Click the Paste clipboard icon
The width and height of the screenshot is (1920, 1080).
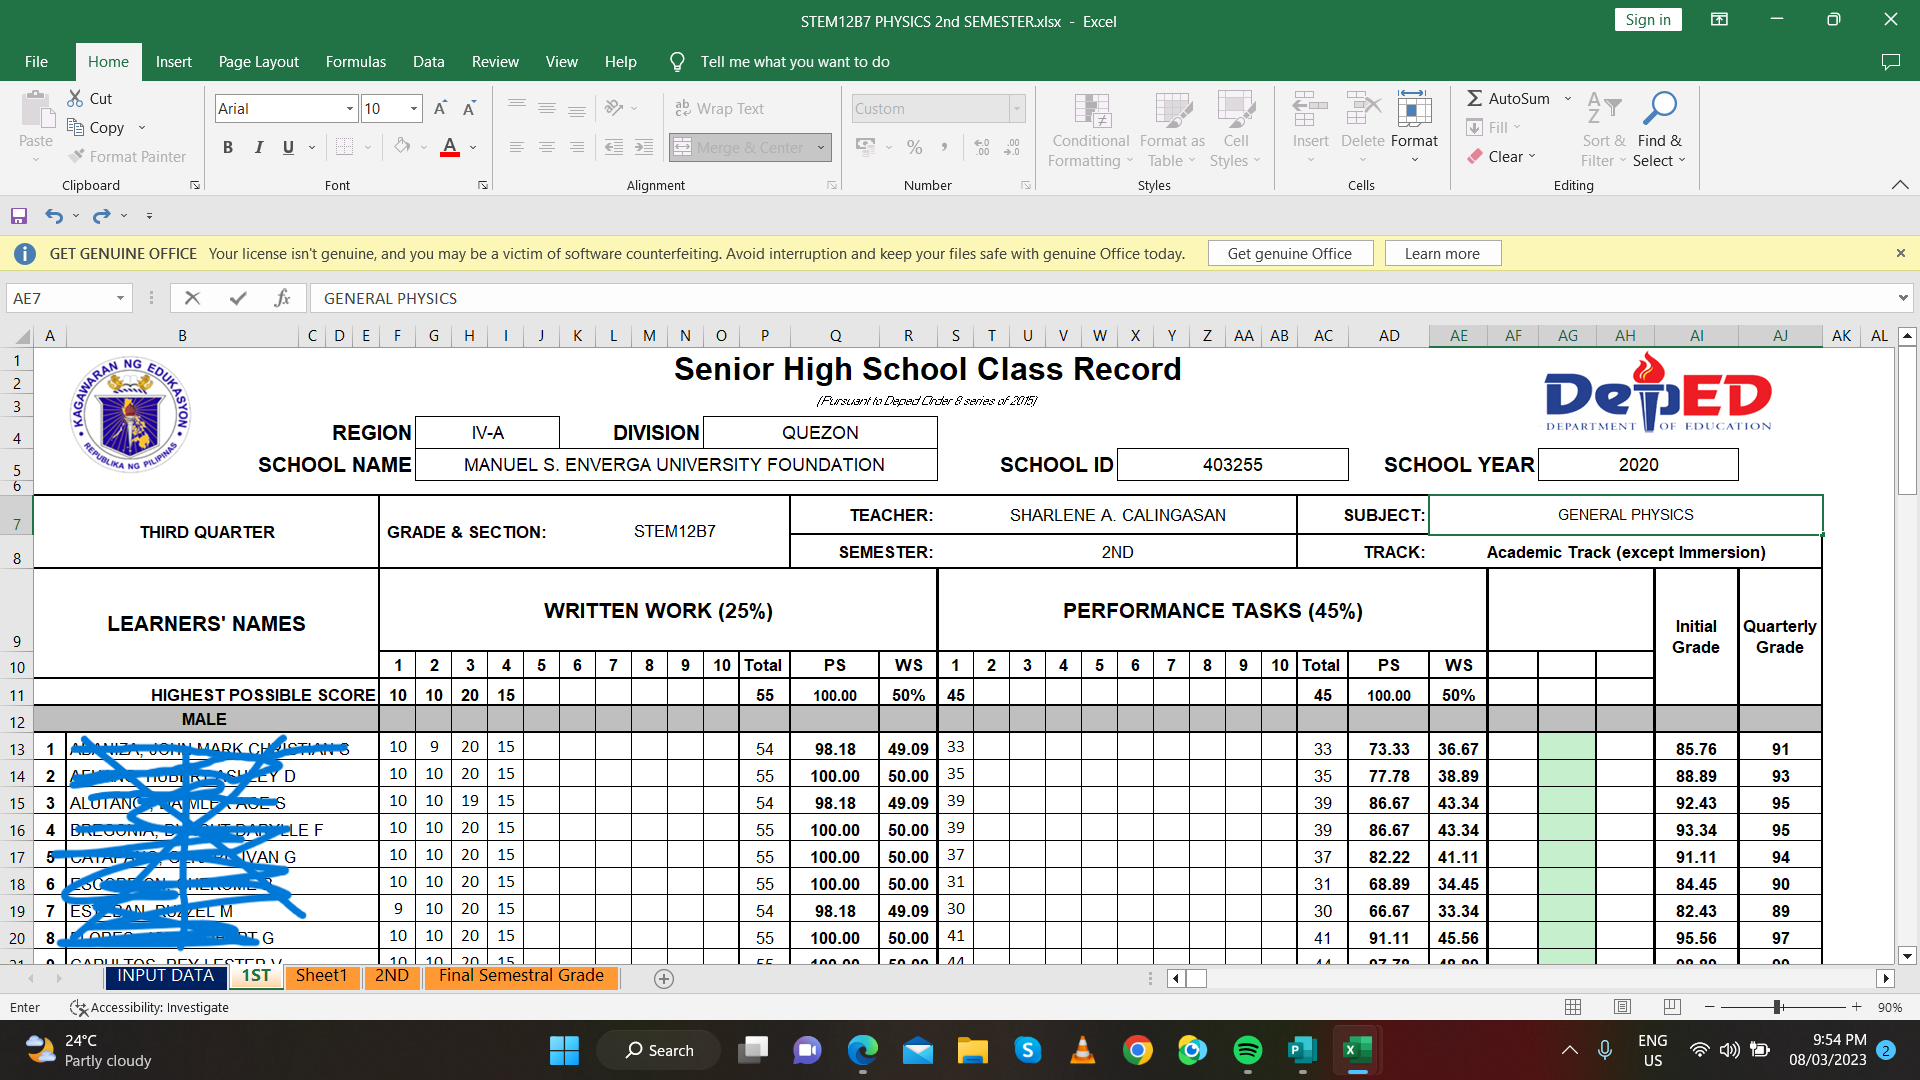[x=36, y=110]
